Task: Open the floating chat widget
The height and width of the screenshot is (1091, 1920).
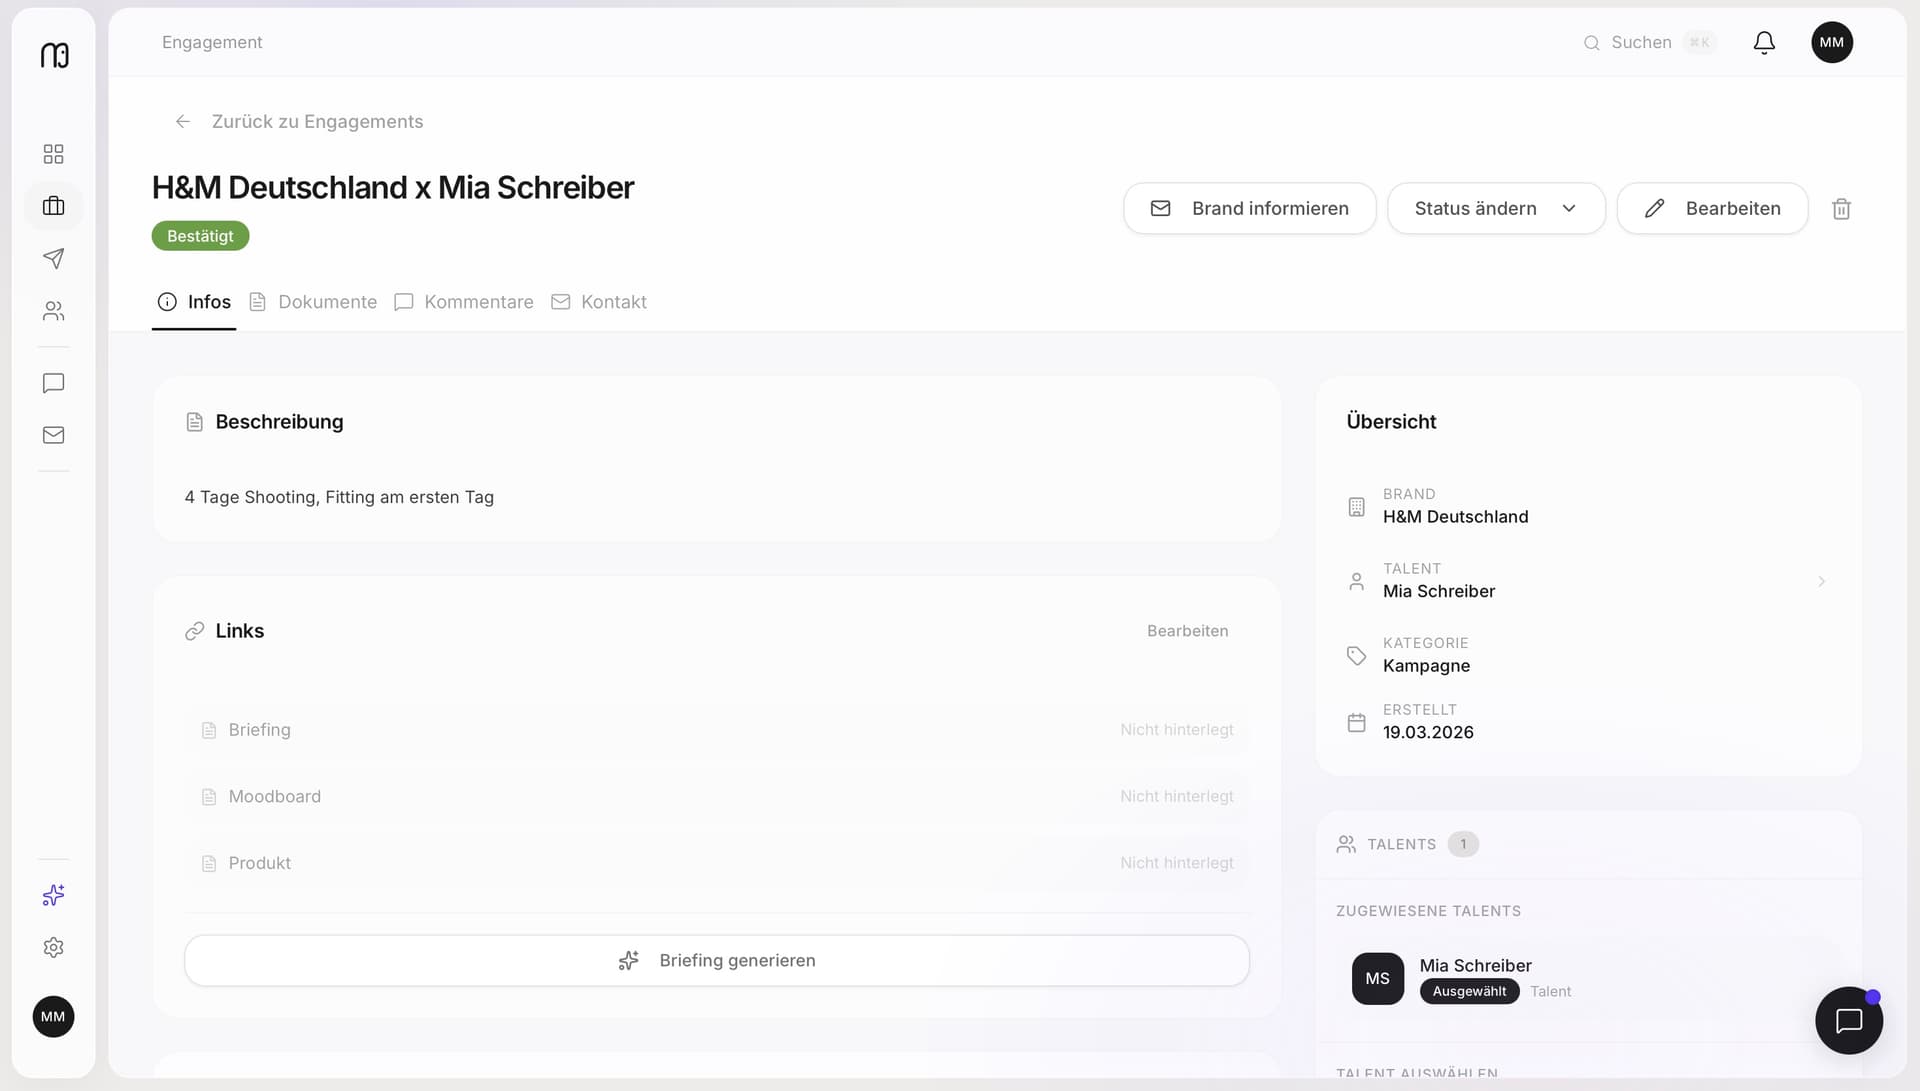Action: [x=1849, y=1020]
